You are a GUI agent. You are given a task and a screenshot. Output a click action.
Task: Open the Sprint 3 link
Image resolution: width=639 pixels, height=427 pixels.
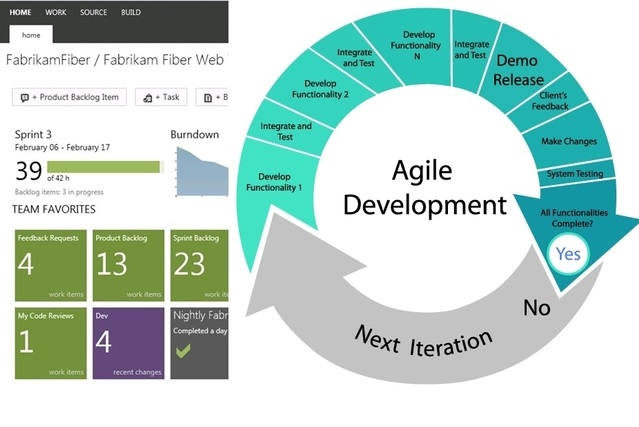pyautogui.click(x=33, y=134)
